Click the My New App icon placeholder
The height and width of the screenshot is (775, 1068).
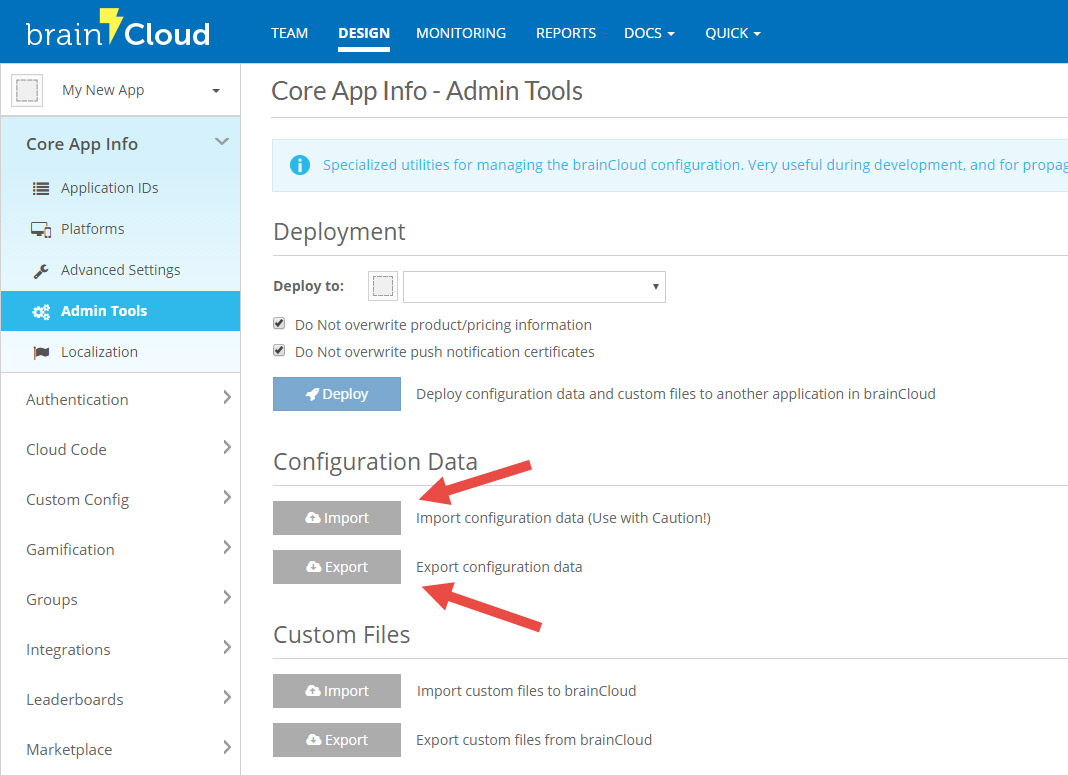(27, 90)
